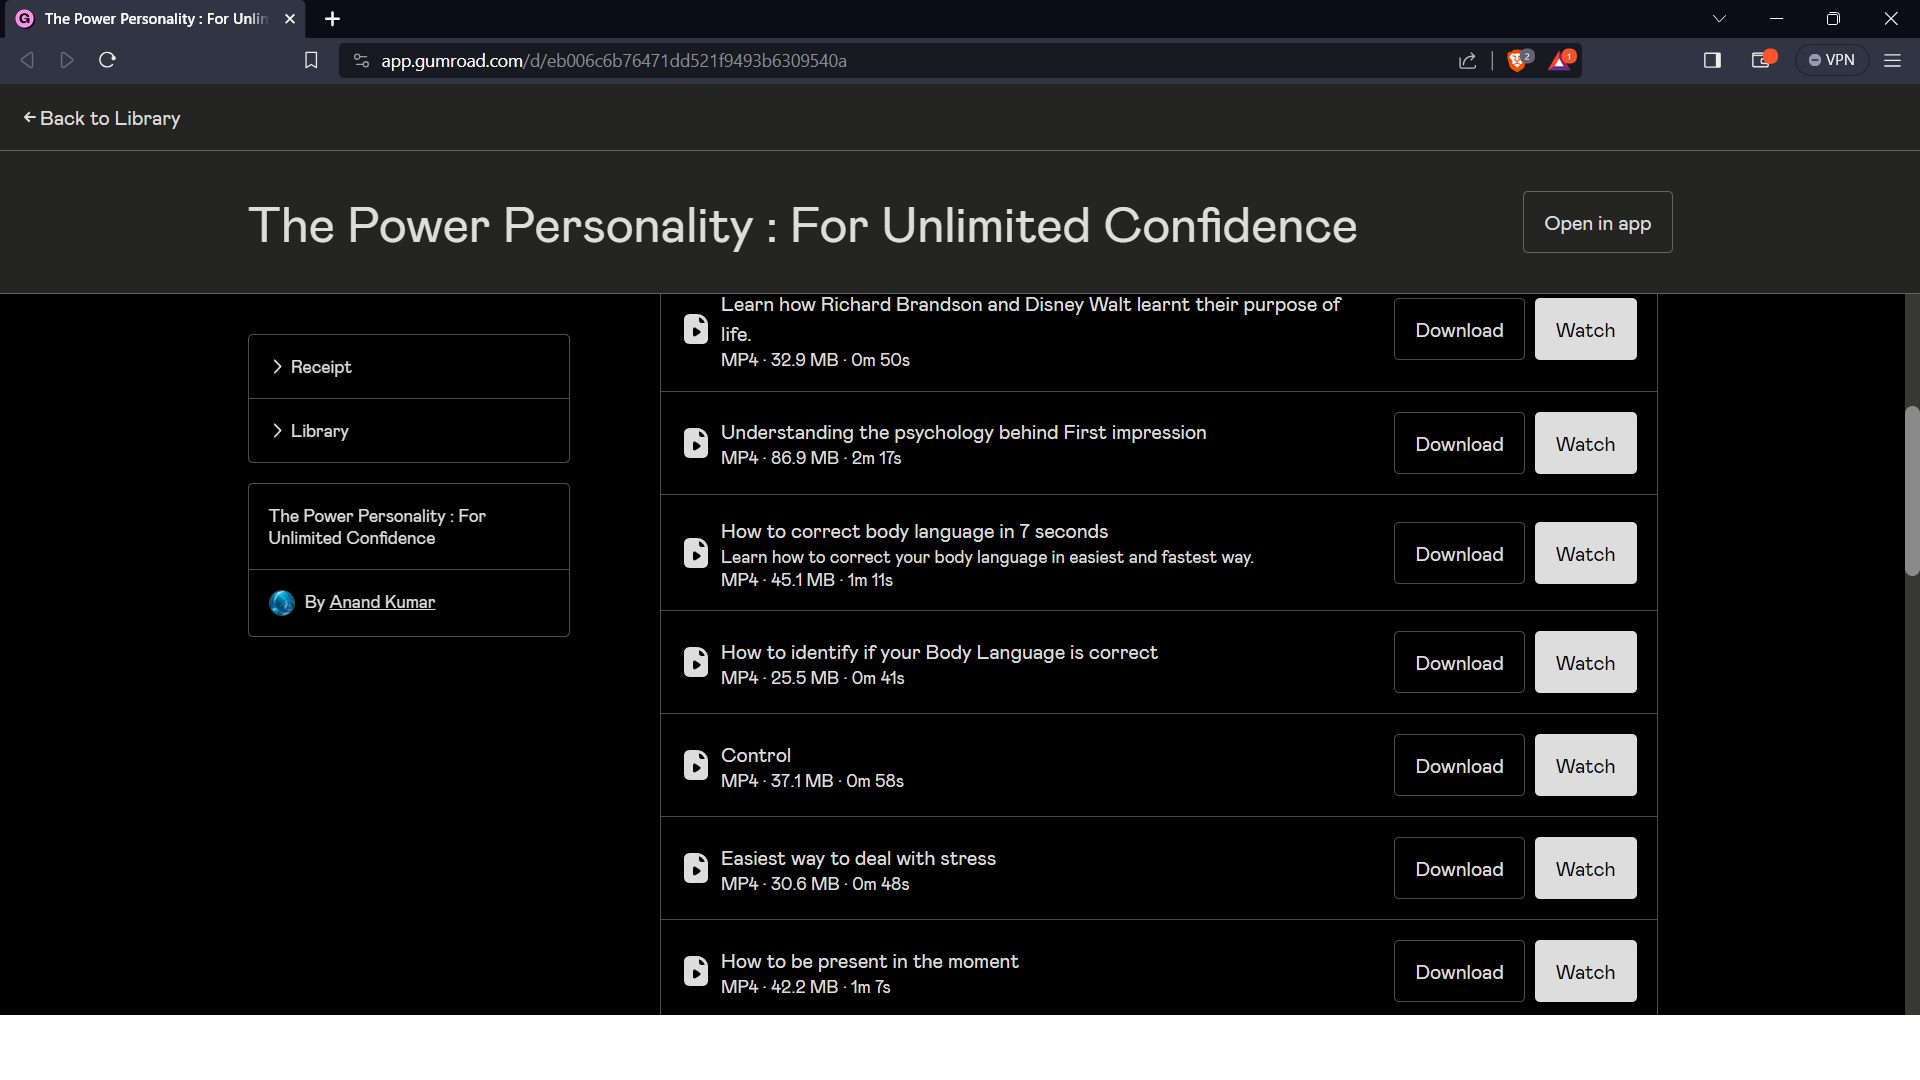The height and width of the screenshot is (1080, 1920).
Task: Click the video icon beside "Easiest way to deal with stress"
Action: [697, 868]
